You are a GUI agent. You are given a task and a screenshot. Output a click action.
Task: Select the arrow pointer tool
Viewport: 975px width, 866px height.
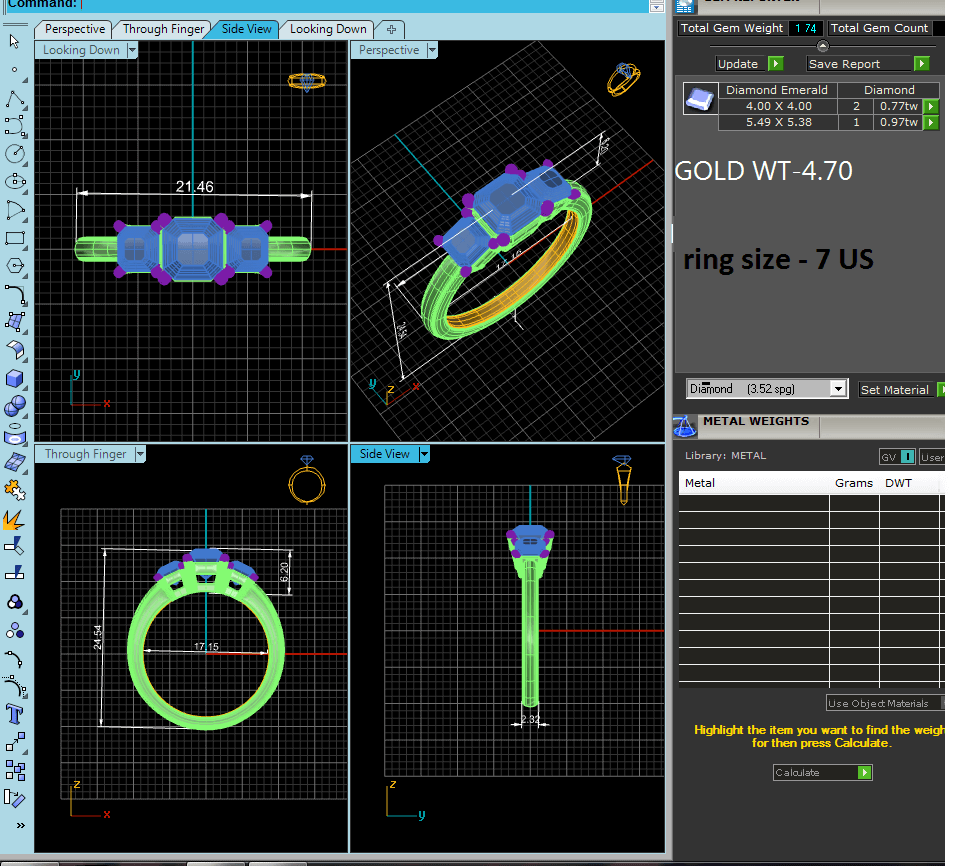(15, 42)
